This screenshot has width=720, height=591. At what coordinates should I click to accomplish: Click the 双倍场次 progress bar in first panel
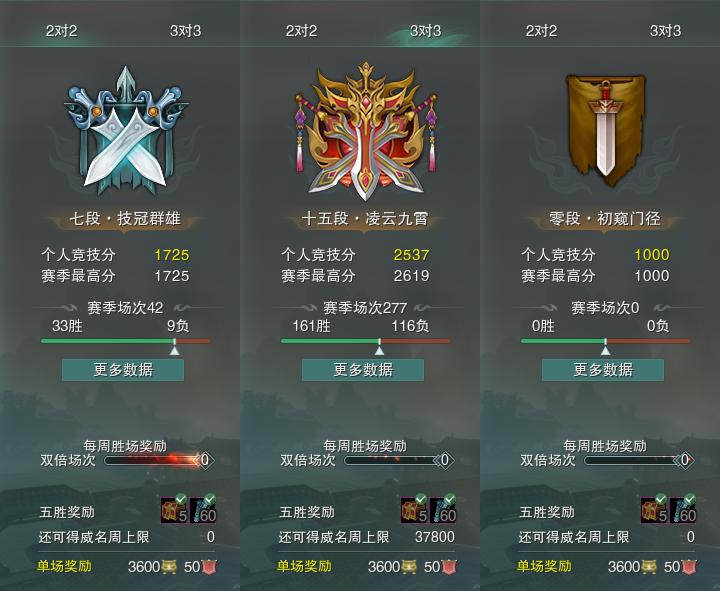(153, 460)
